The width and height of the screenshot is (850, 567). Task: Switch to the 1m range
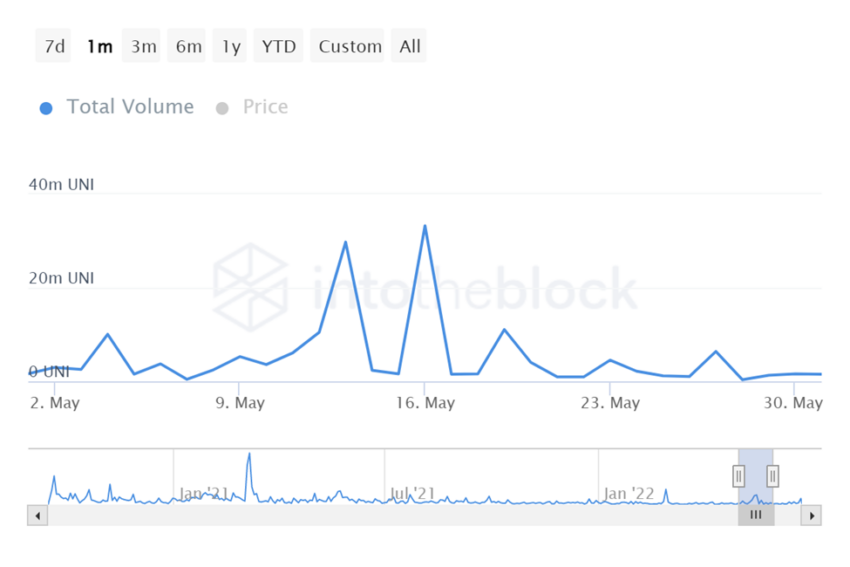pos(99,46)
